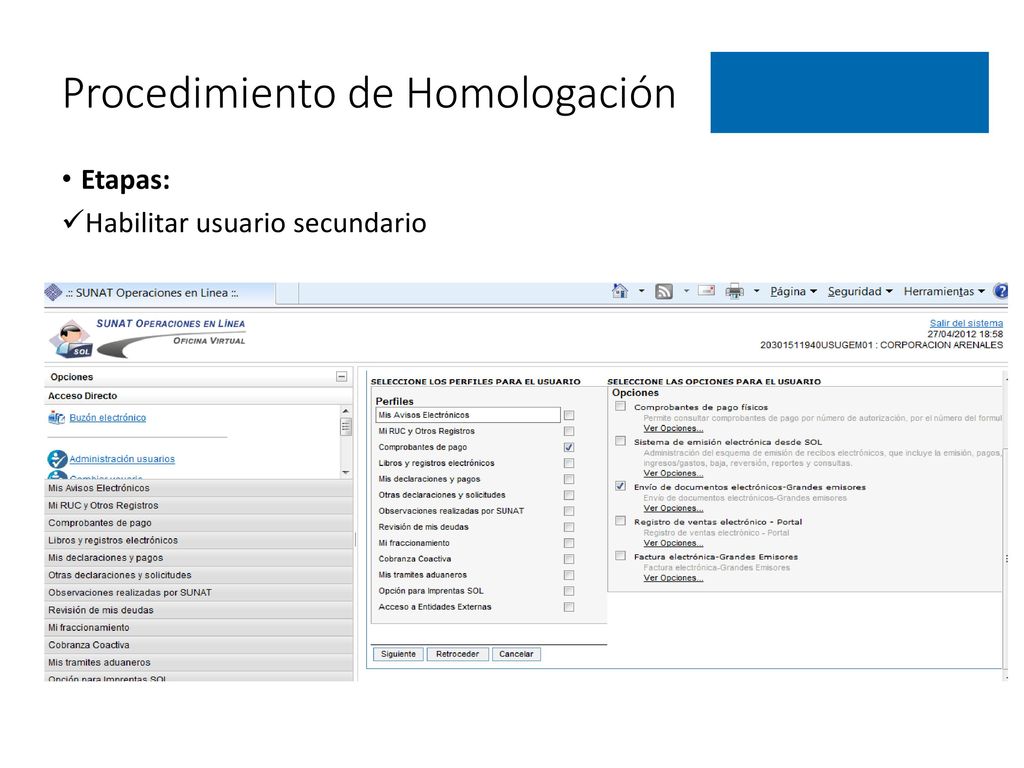This screenshot has width=1024, height=768.
Task: Open Observaciones realizadas por SUNAT left menu
Action: [199, 592]
